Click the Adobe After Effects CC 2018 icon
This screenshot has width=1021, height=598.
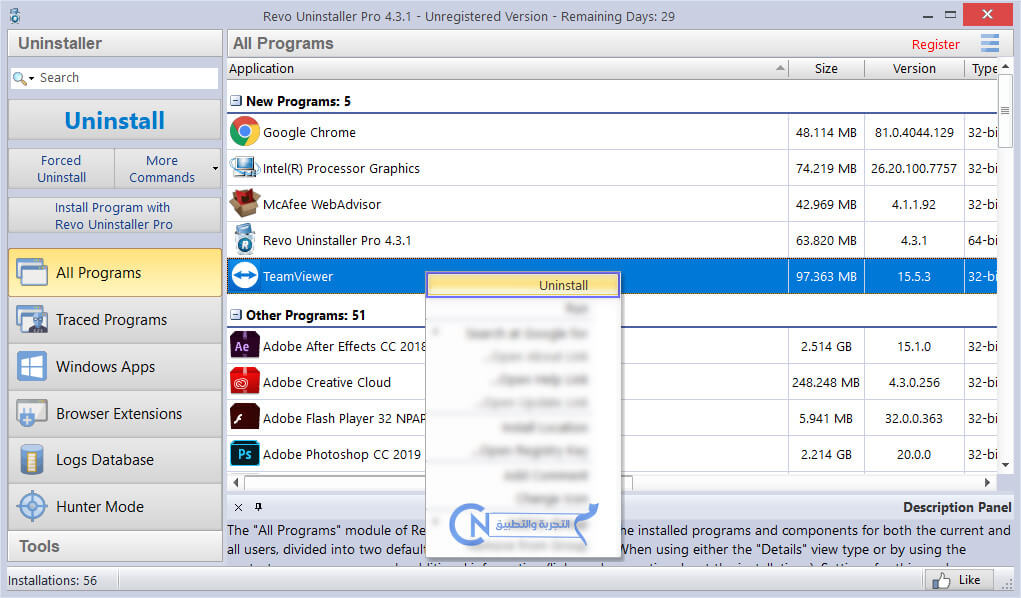245,346
